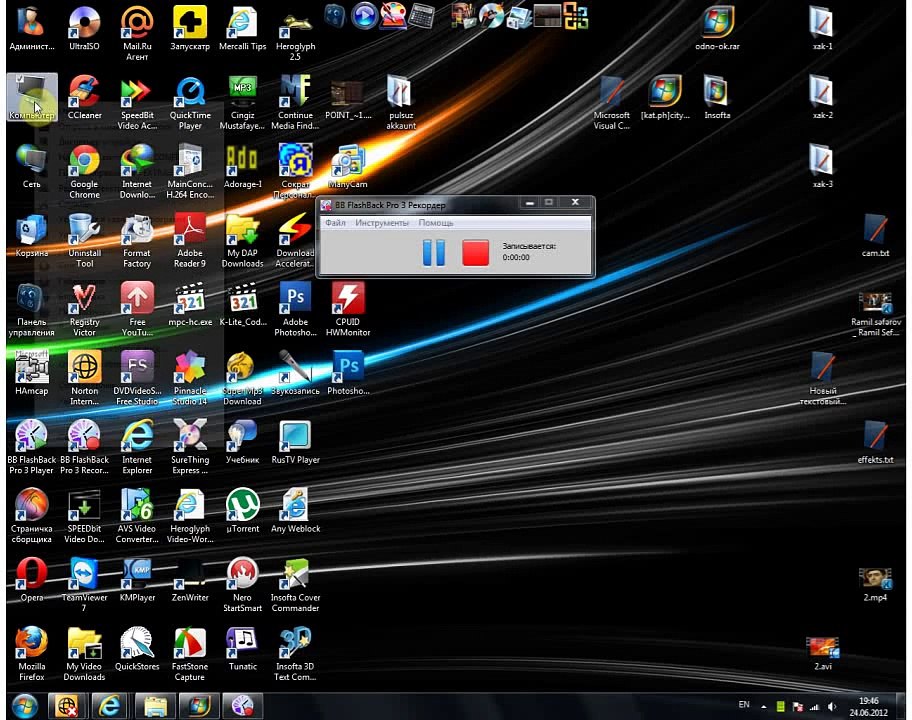Open the Помощь menu
The height and width of the screenshot is (720, 912).
pos(436,223)
